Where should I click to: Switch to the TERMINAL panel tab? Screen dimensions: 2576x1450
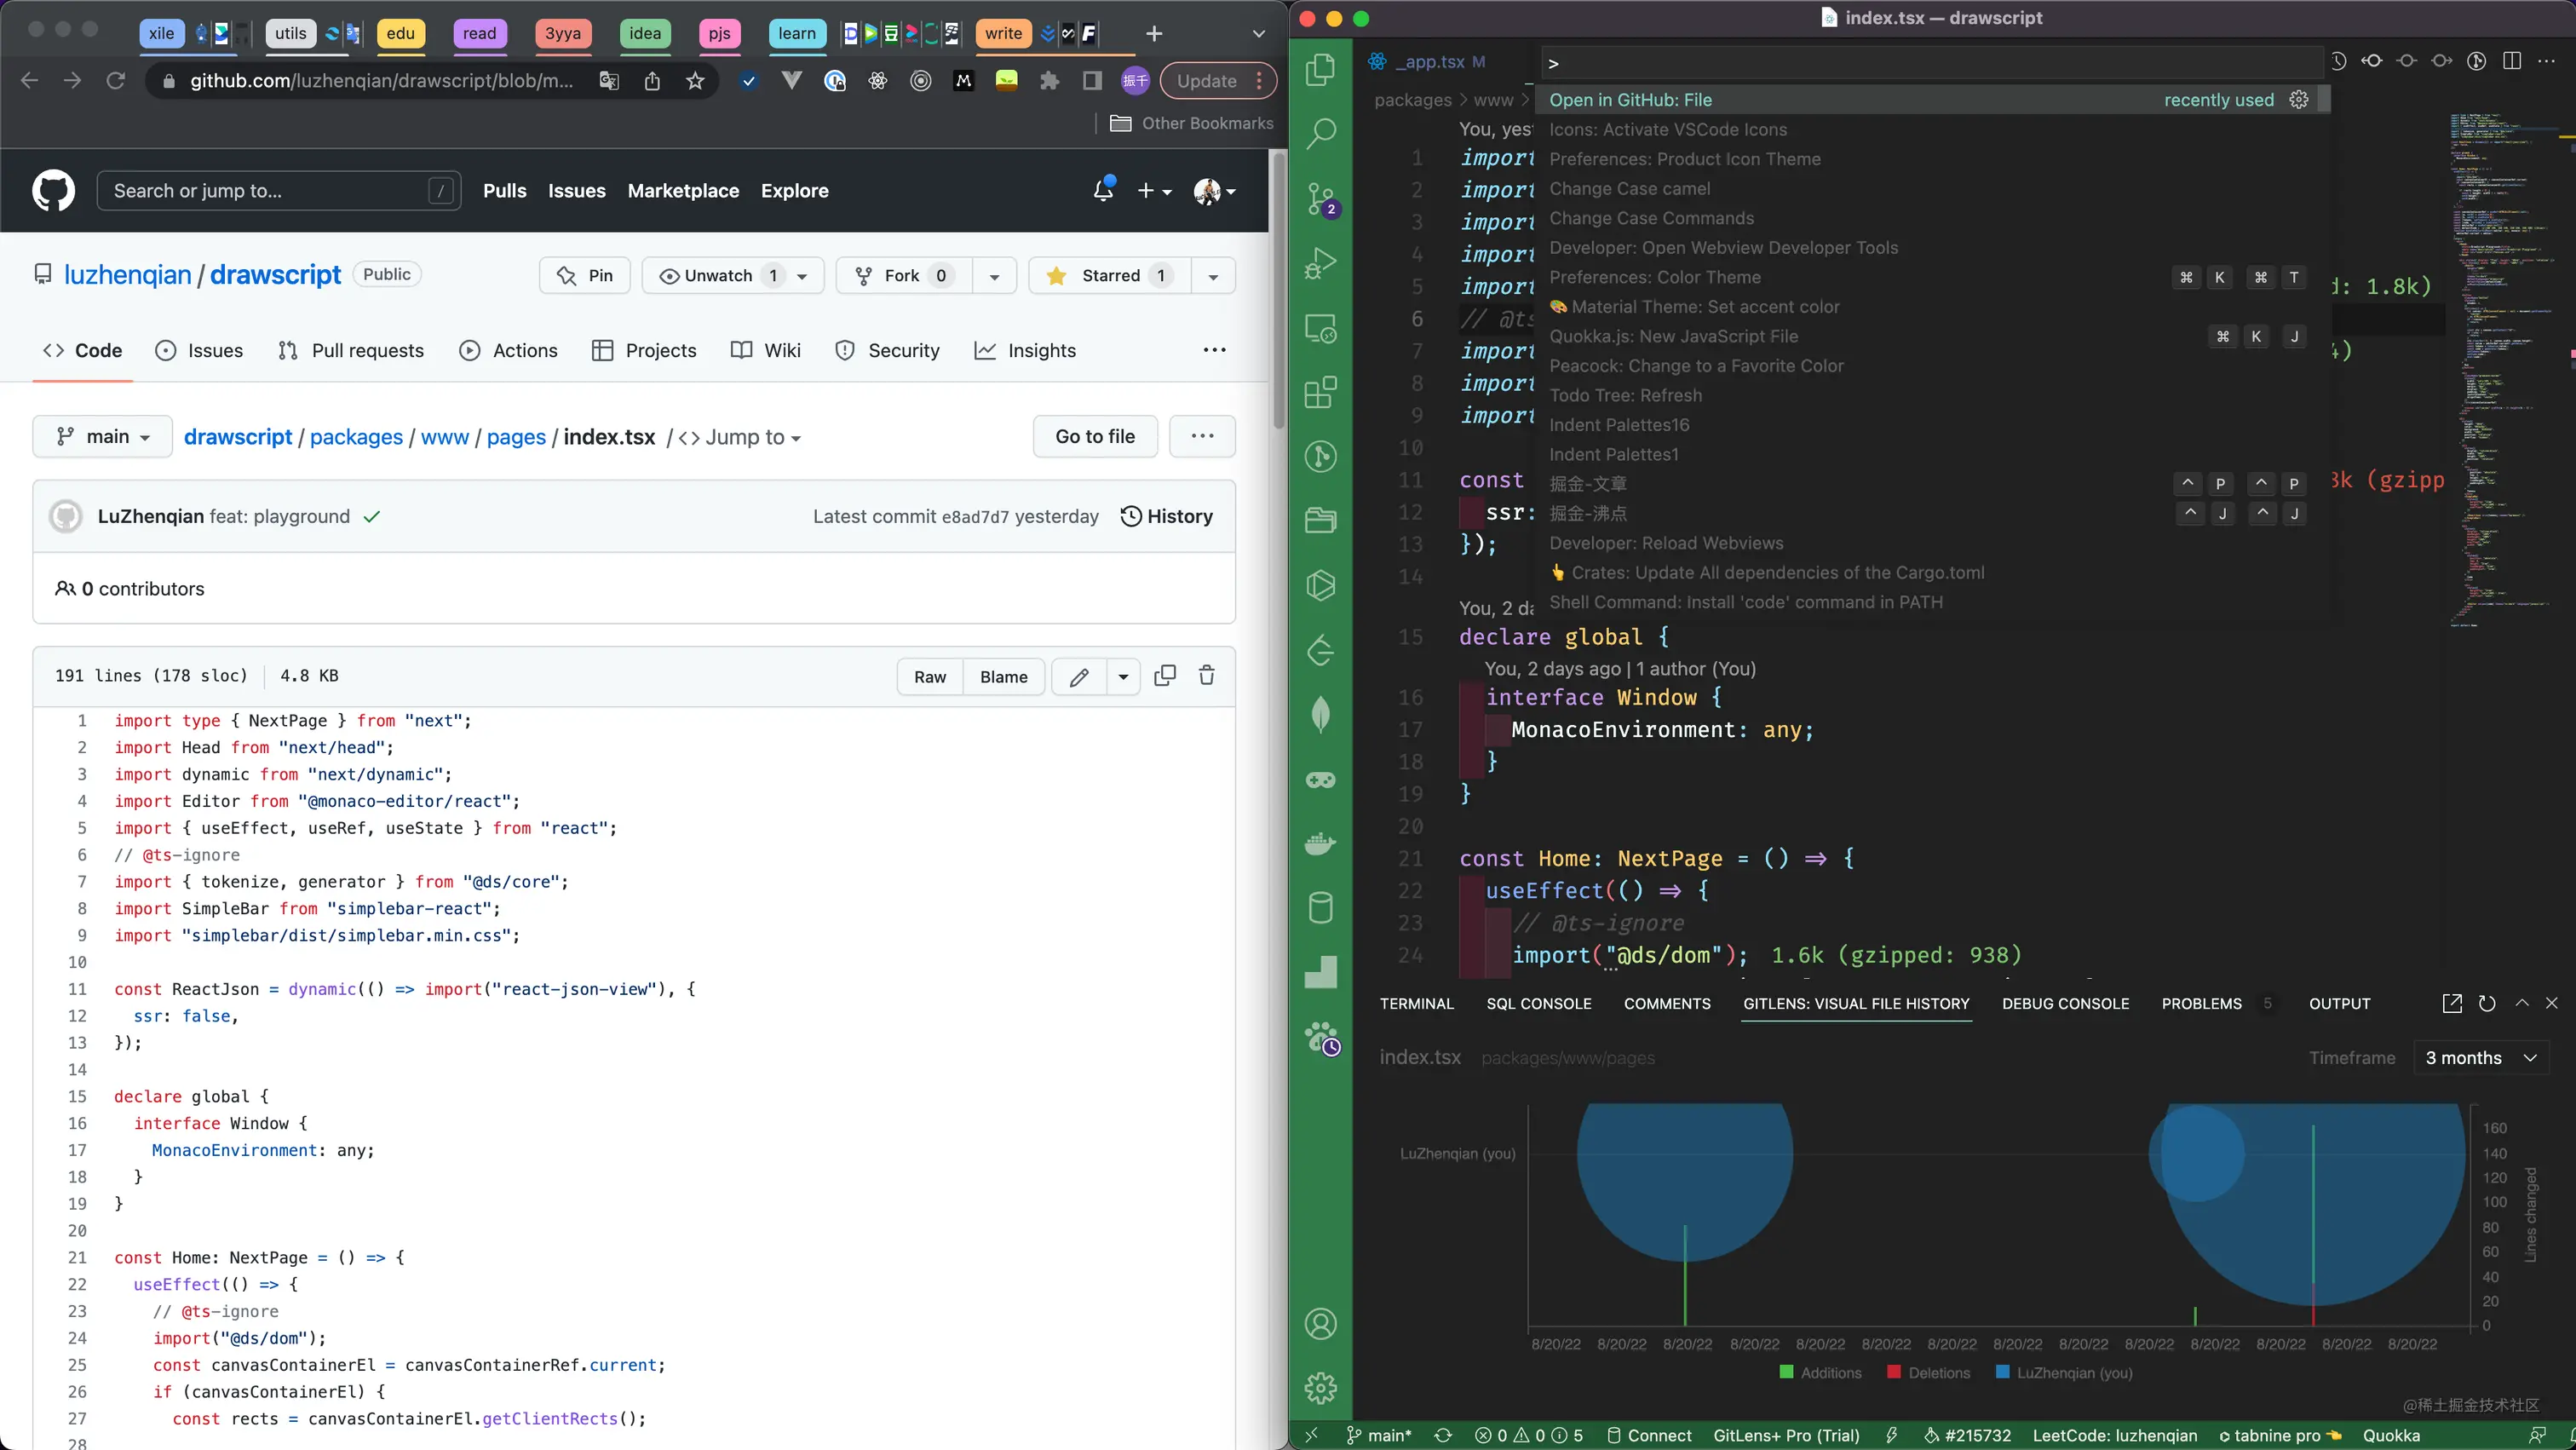pos(1416,1003)
